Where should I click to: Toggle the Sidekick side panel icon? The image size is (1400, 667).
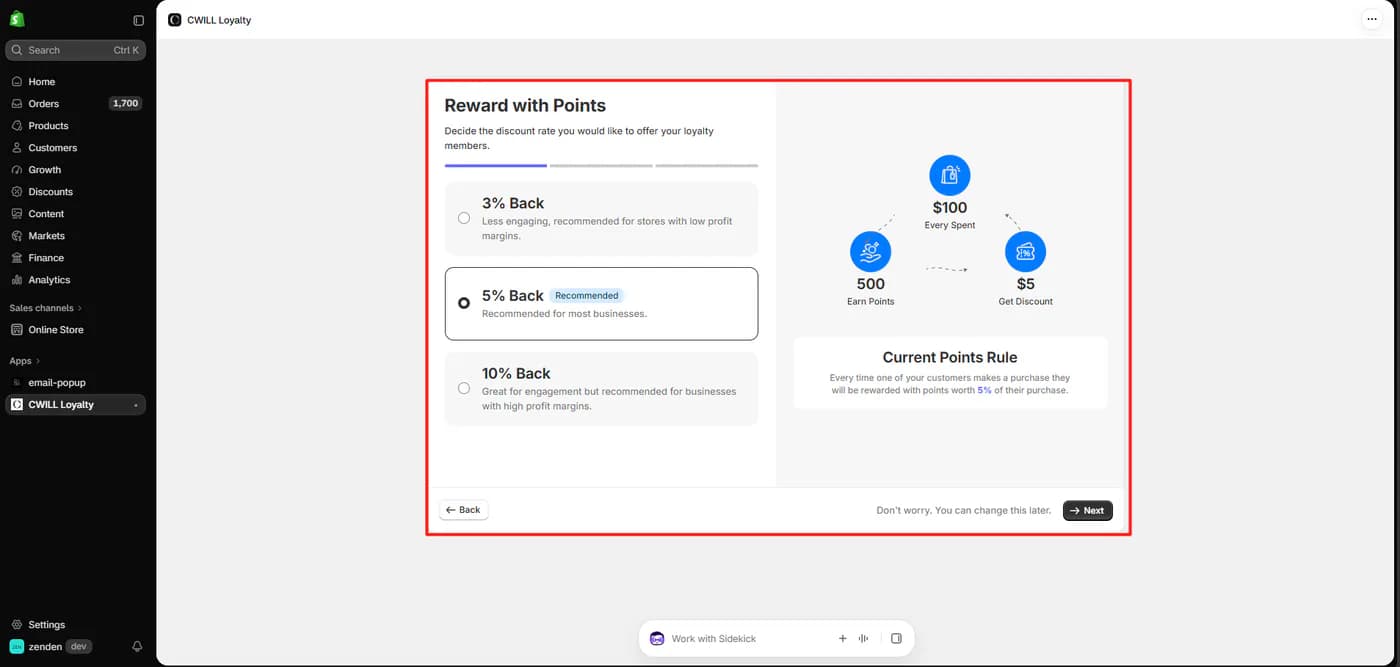click(x=896, y=638)
